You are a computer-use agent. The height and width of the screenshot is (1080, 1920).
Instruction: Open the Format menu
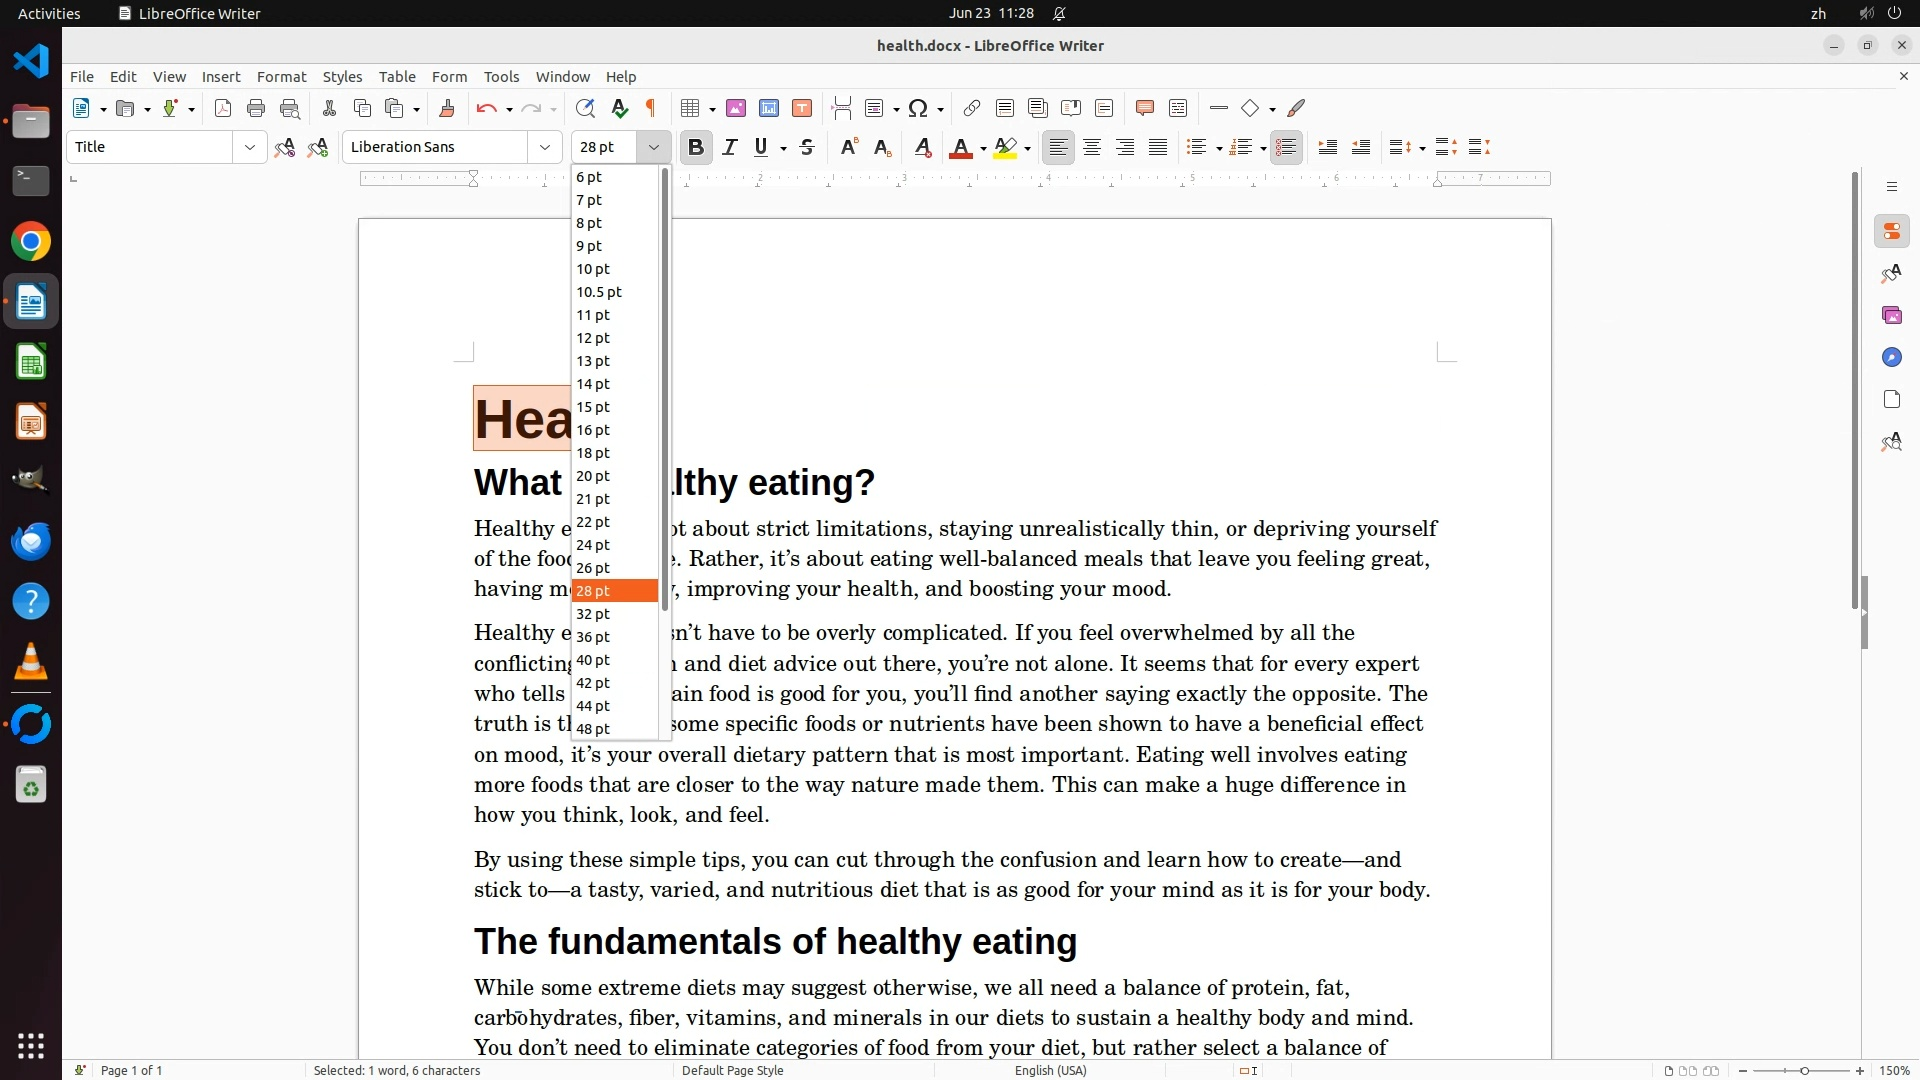click(281, 76)
